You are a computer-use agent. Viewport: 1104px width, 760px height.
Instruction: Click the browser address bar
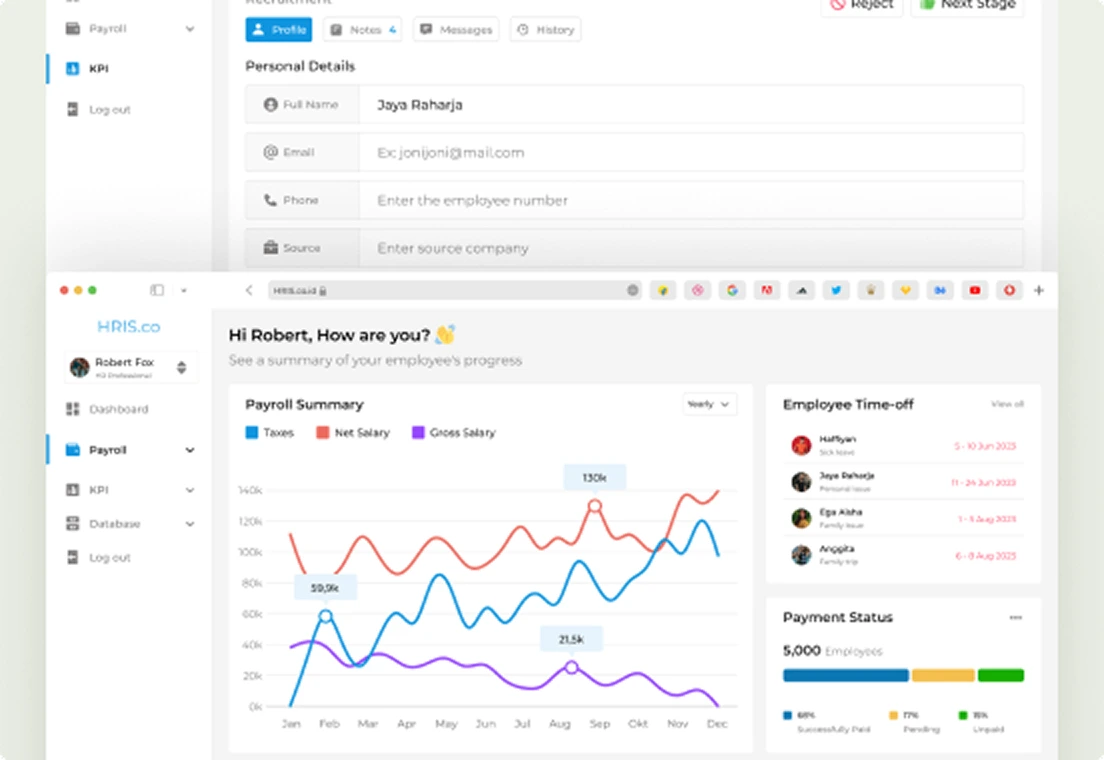pyautogui.click(x=455, y=290)
